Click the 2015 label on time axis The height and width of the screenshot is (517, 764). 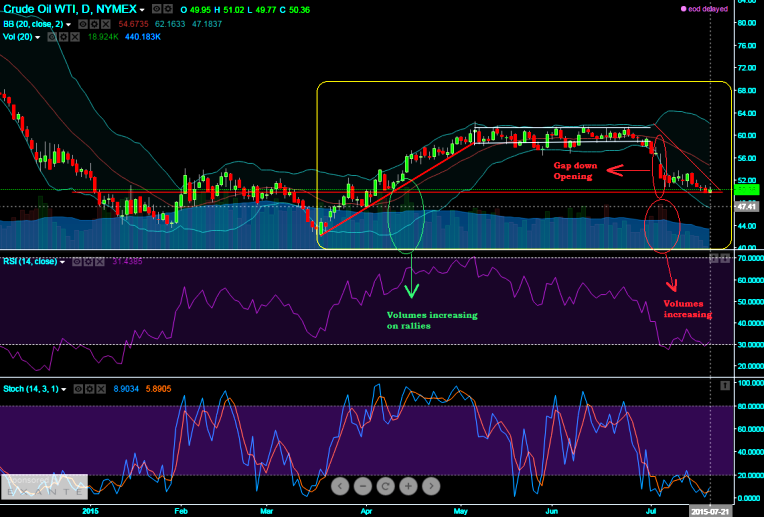pyautogui.click(x=91, y=511)
